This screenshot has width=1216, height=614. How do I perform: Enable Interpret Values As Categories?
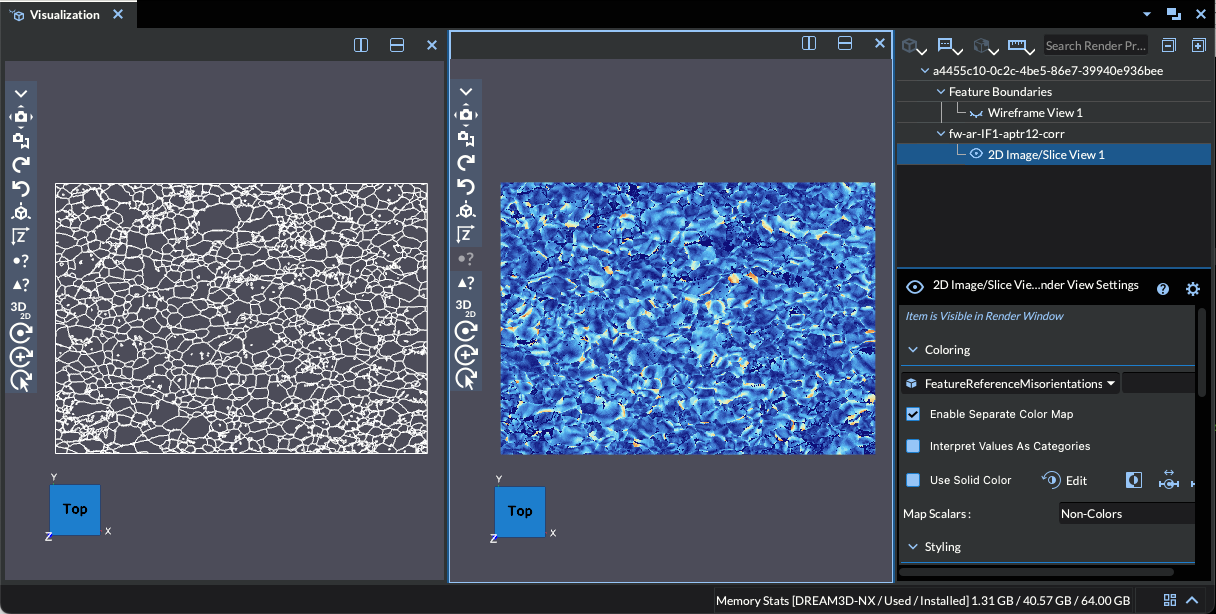click(913, 446)
